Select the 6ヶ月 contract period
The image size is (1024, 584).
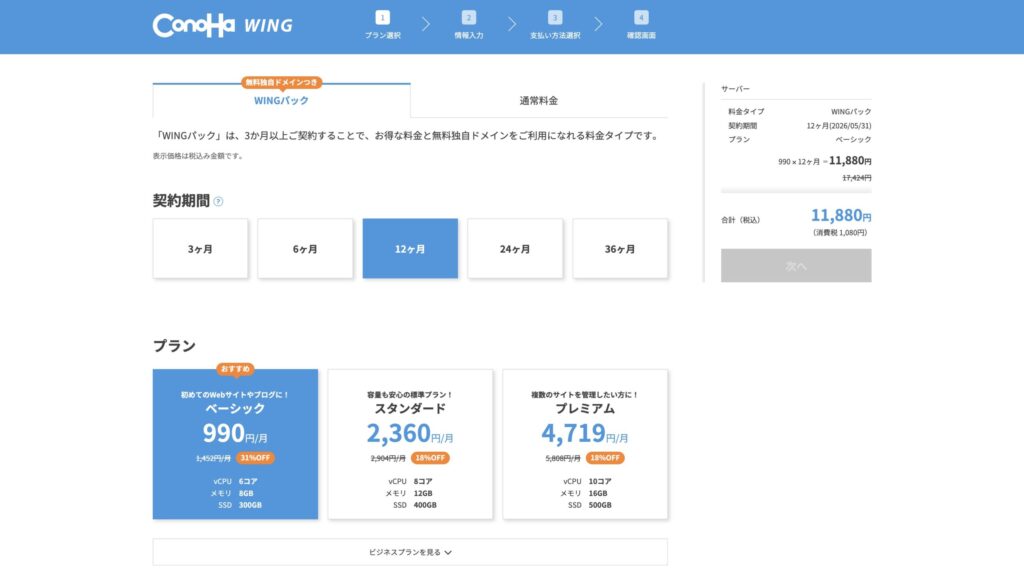coord(305,249)
